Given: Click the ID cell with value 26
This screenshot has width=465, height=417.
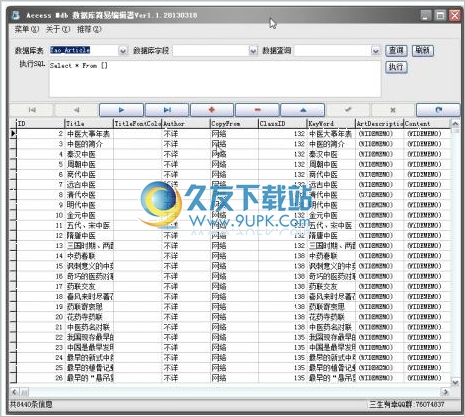Looking at the screenshot, I should point(40,378).
